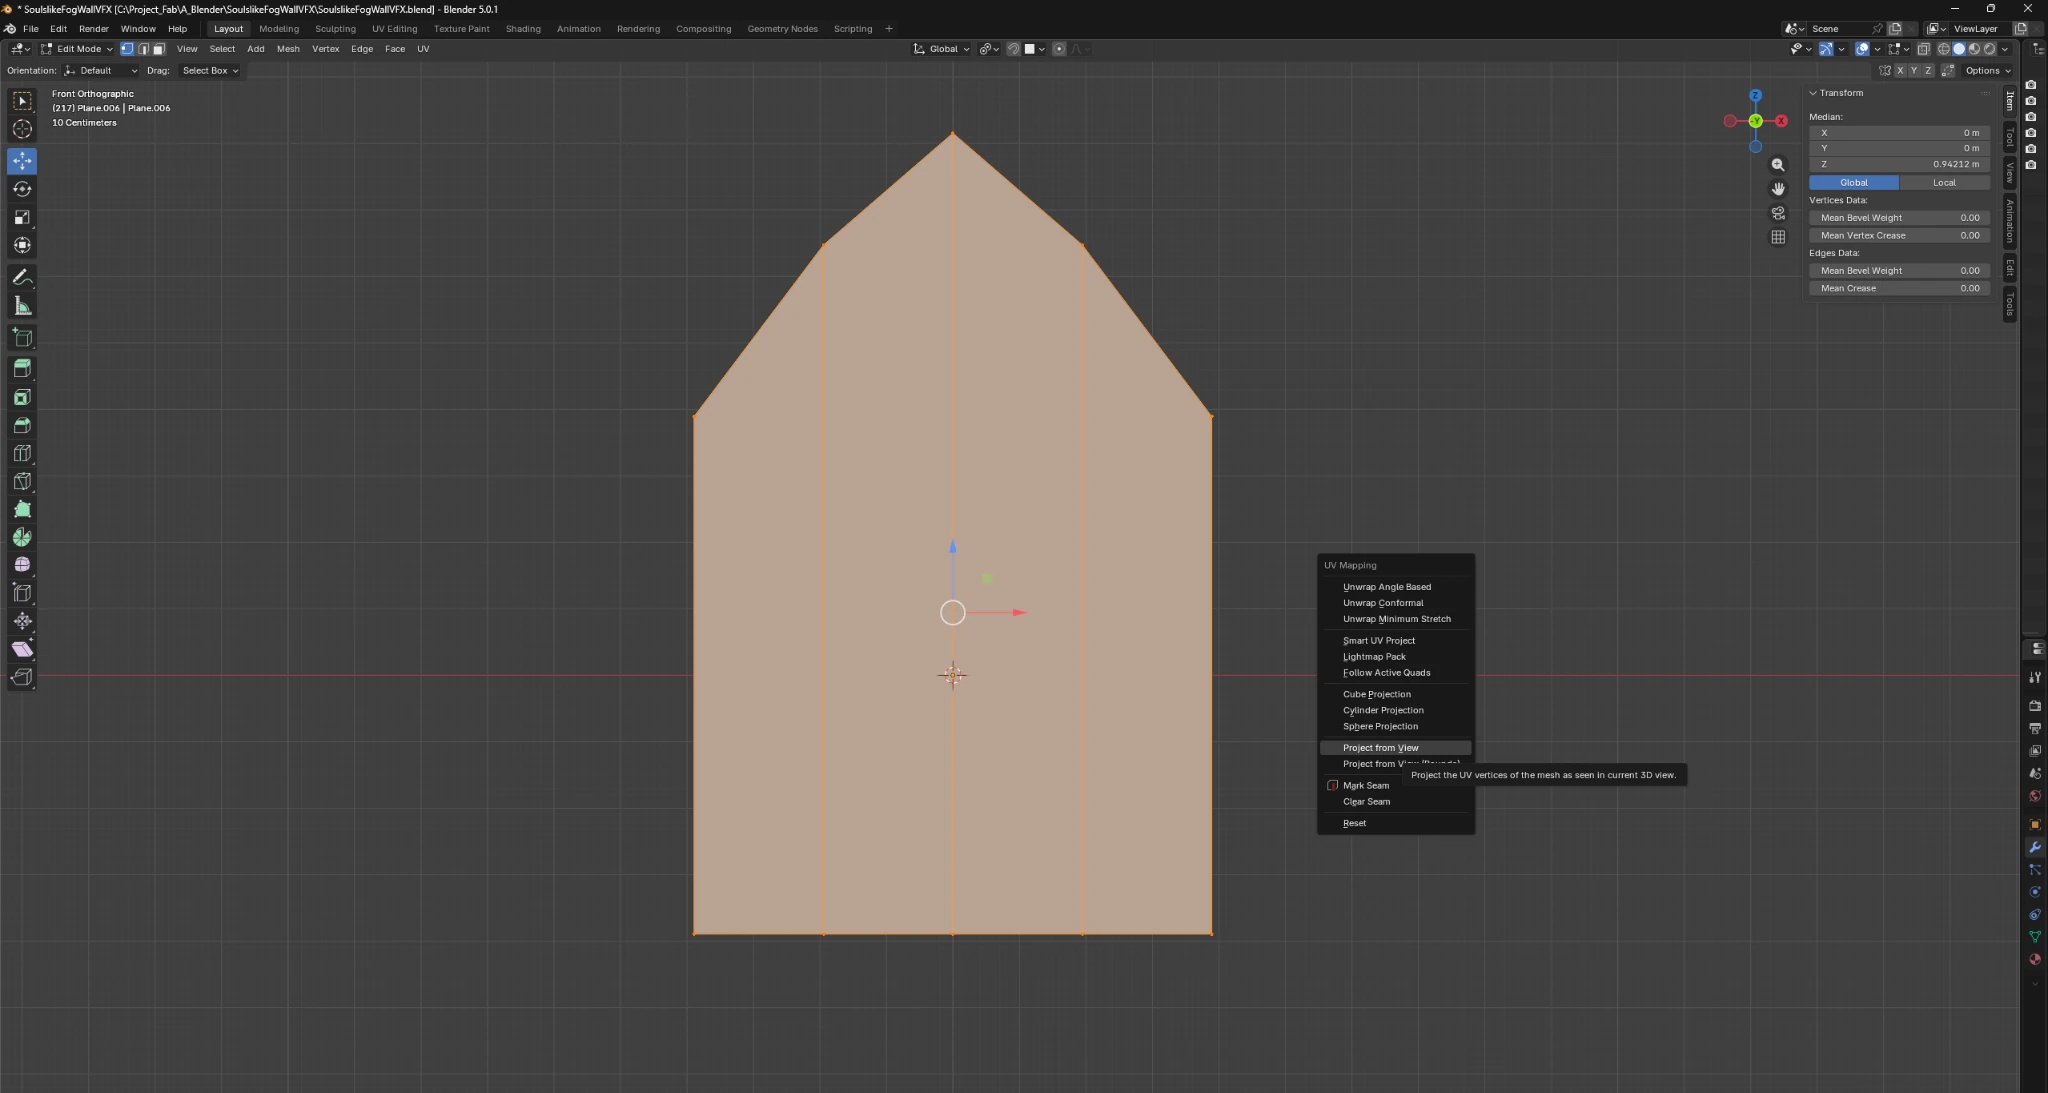This screenshot has height=1093, width=2048.
Task: Expand the Options dropdown
Action: 1988,71
